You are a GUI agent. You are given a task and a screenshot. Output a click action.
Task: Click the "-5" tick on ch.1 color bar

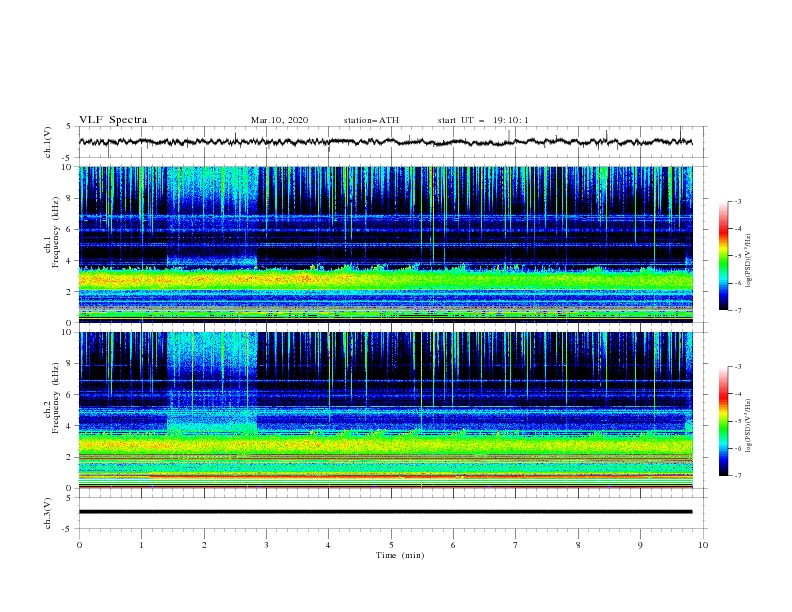pos(737,256)
